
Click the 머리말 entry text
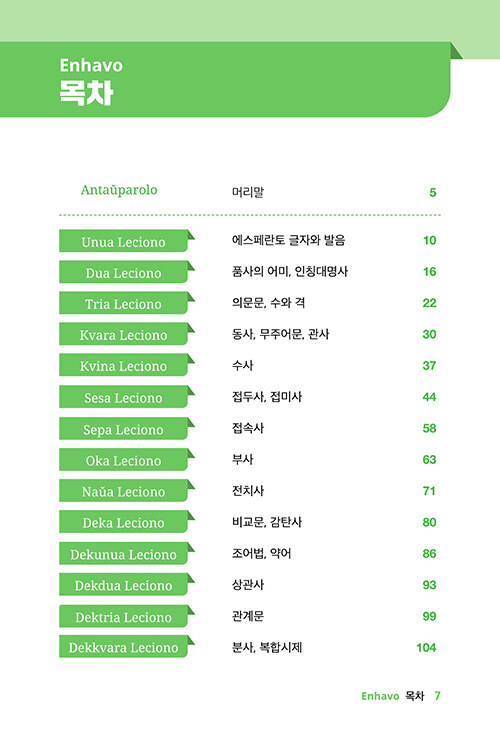click(248, 192)
